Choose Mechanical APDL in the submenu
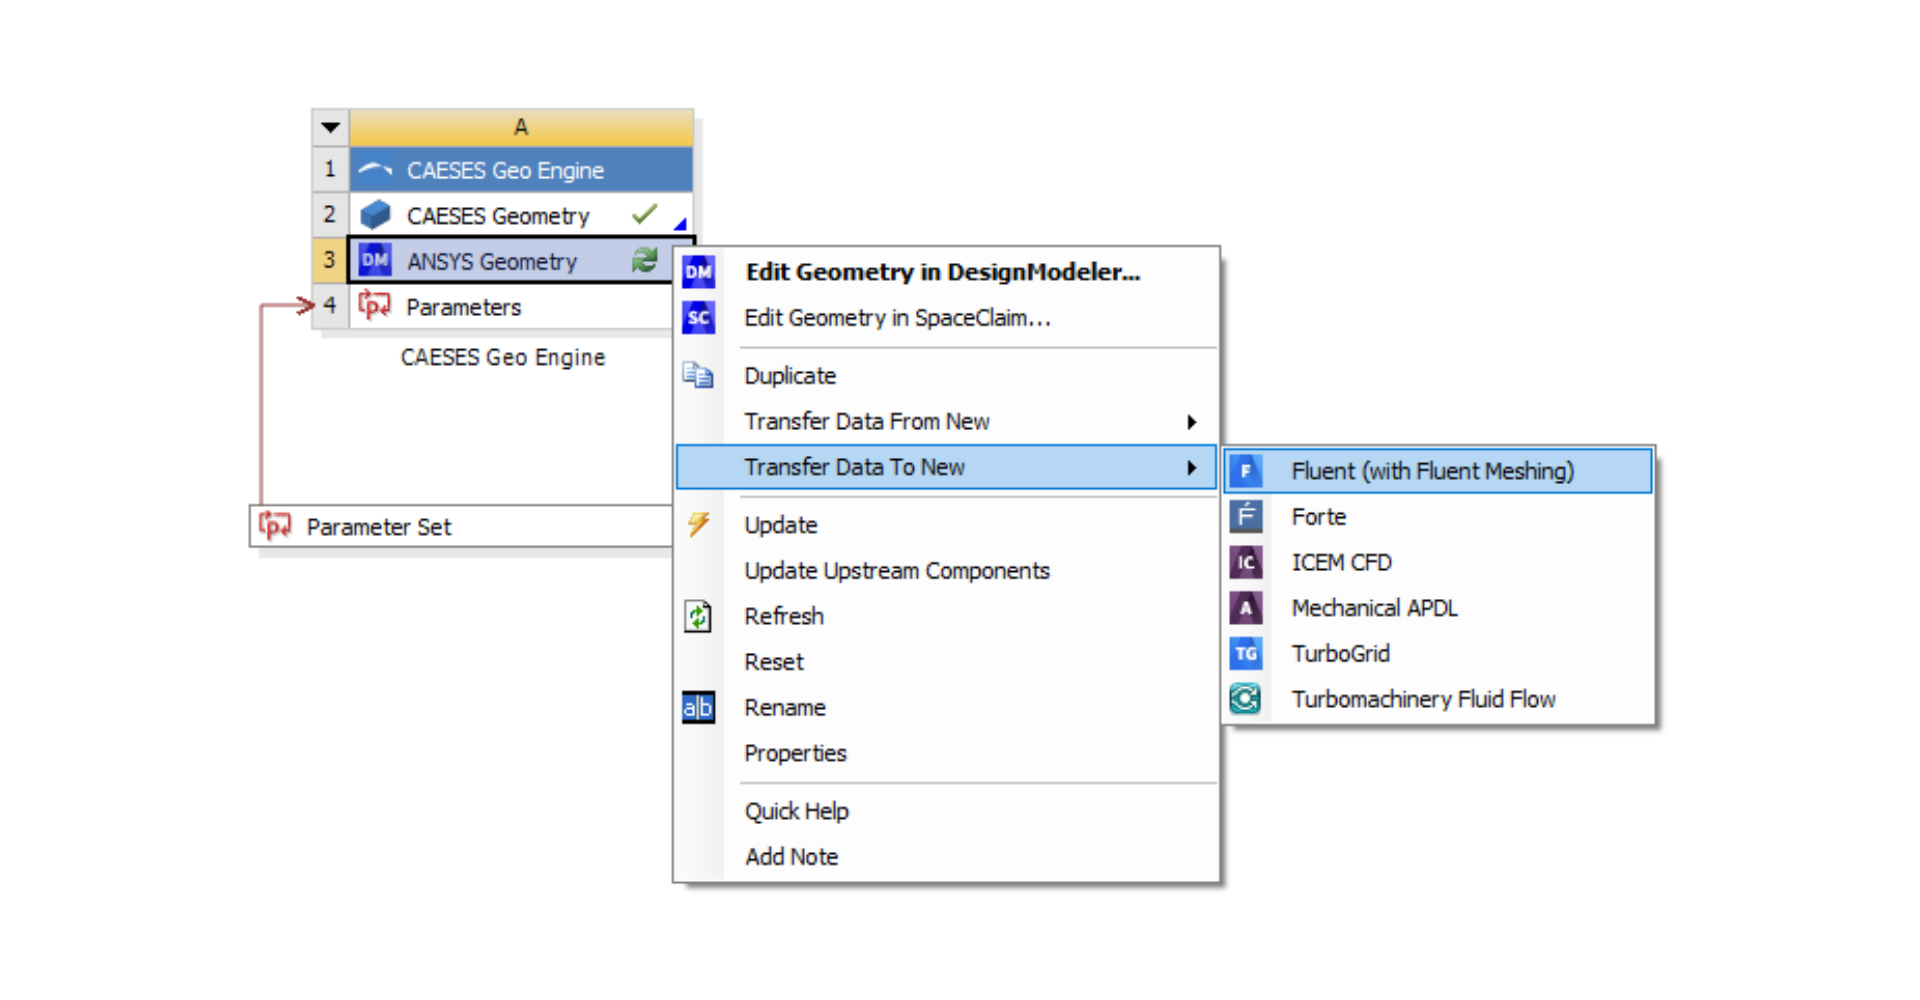The width and height of the screenshot is (1920, 1000). pos(1438,608)
